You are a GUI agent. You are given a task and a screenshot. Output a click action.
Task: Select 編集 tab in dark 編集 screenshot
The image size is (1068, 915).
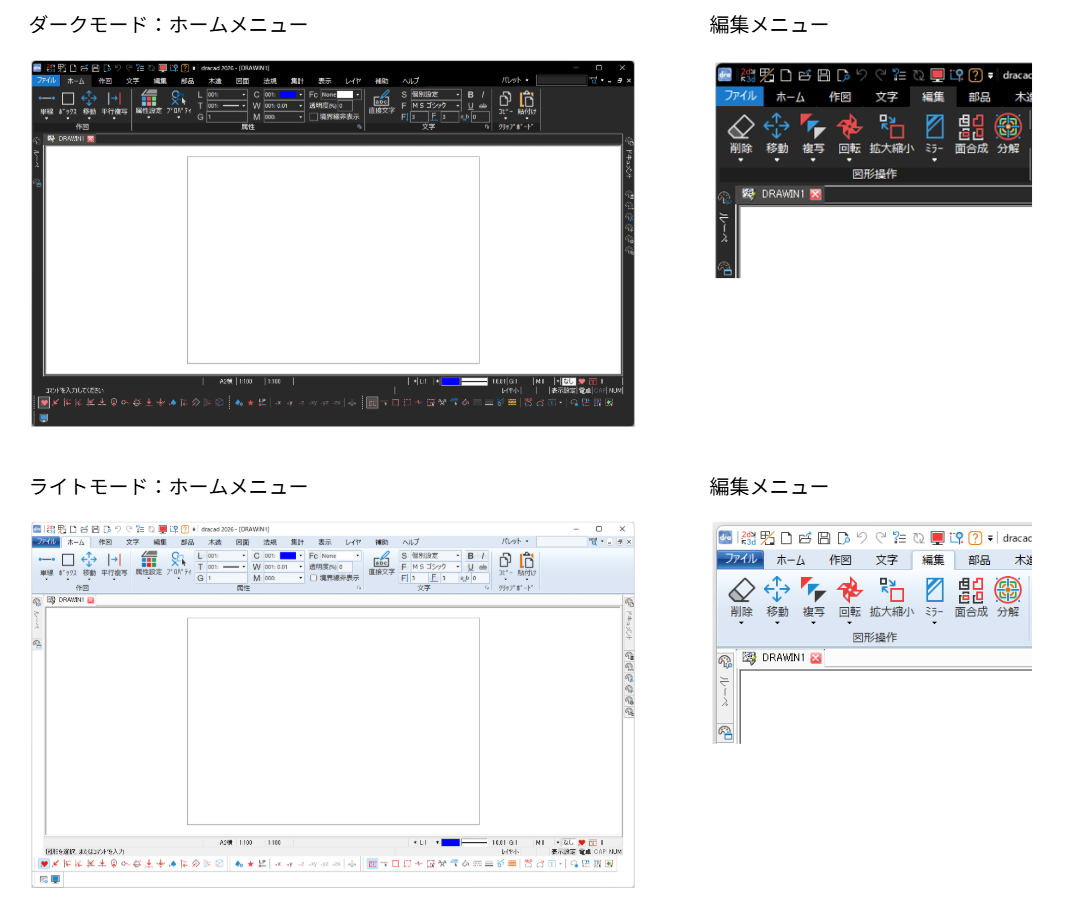click(932, 97)
